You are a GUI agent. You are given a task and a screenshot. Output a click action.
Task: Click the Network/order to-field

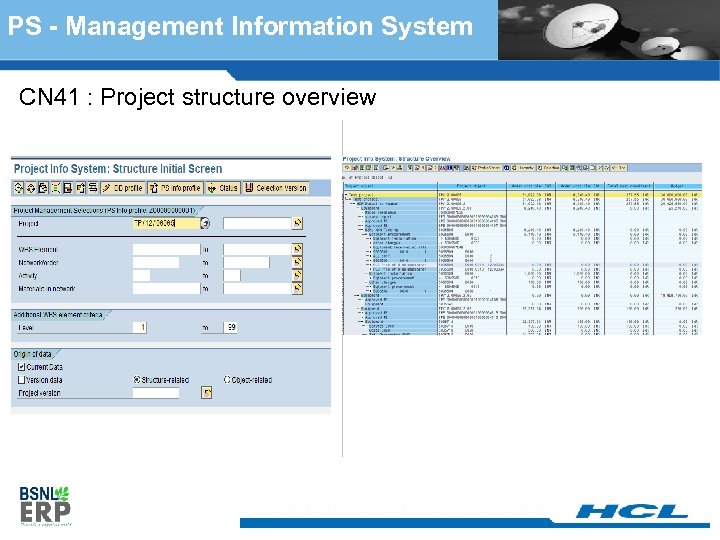pyautogui.click(x=246, y=263)
